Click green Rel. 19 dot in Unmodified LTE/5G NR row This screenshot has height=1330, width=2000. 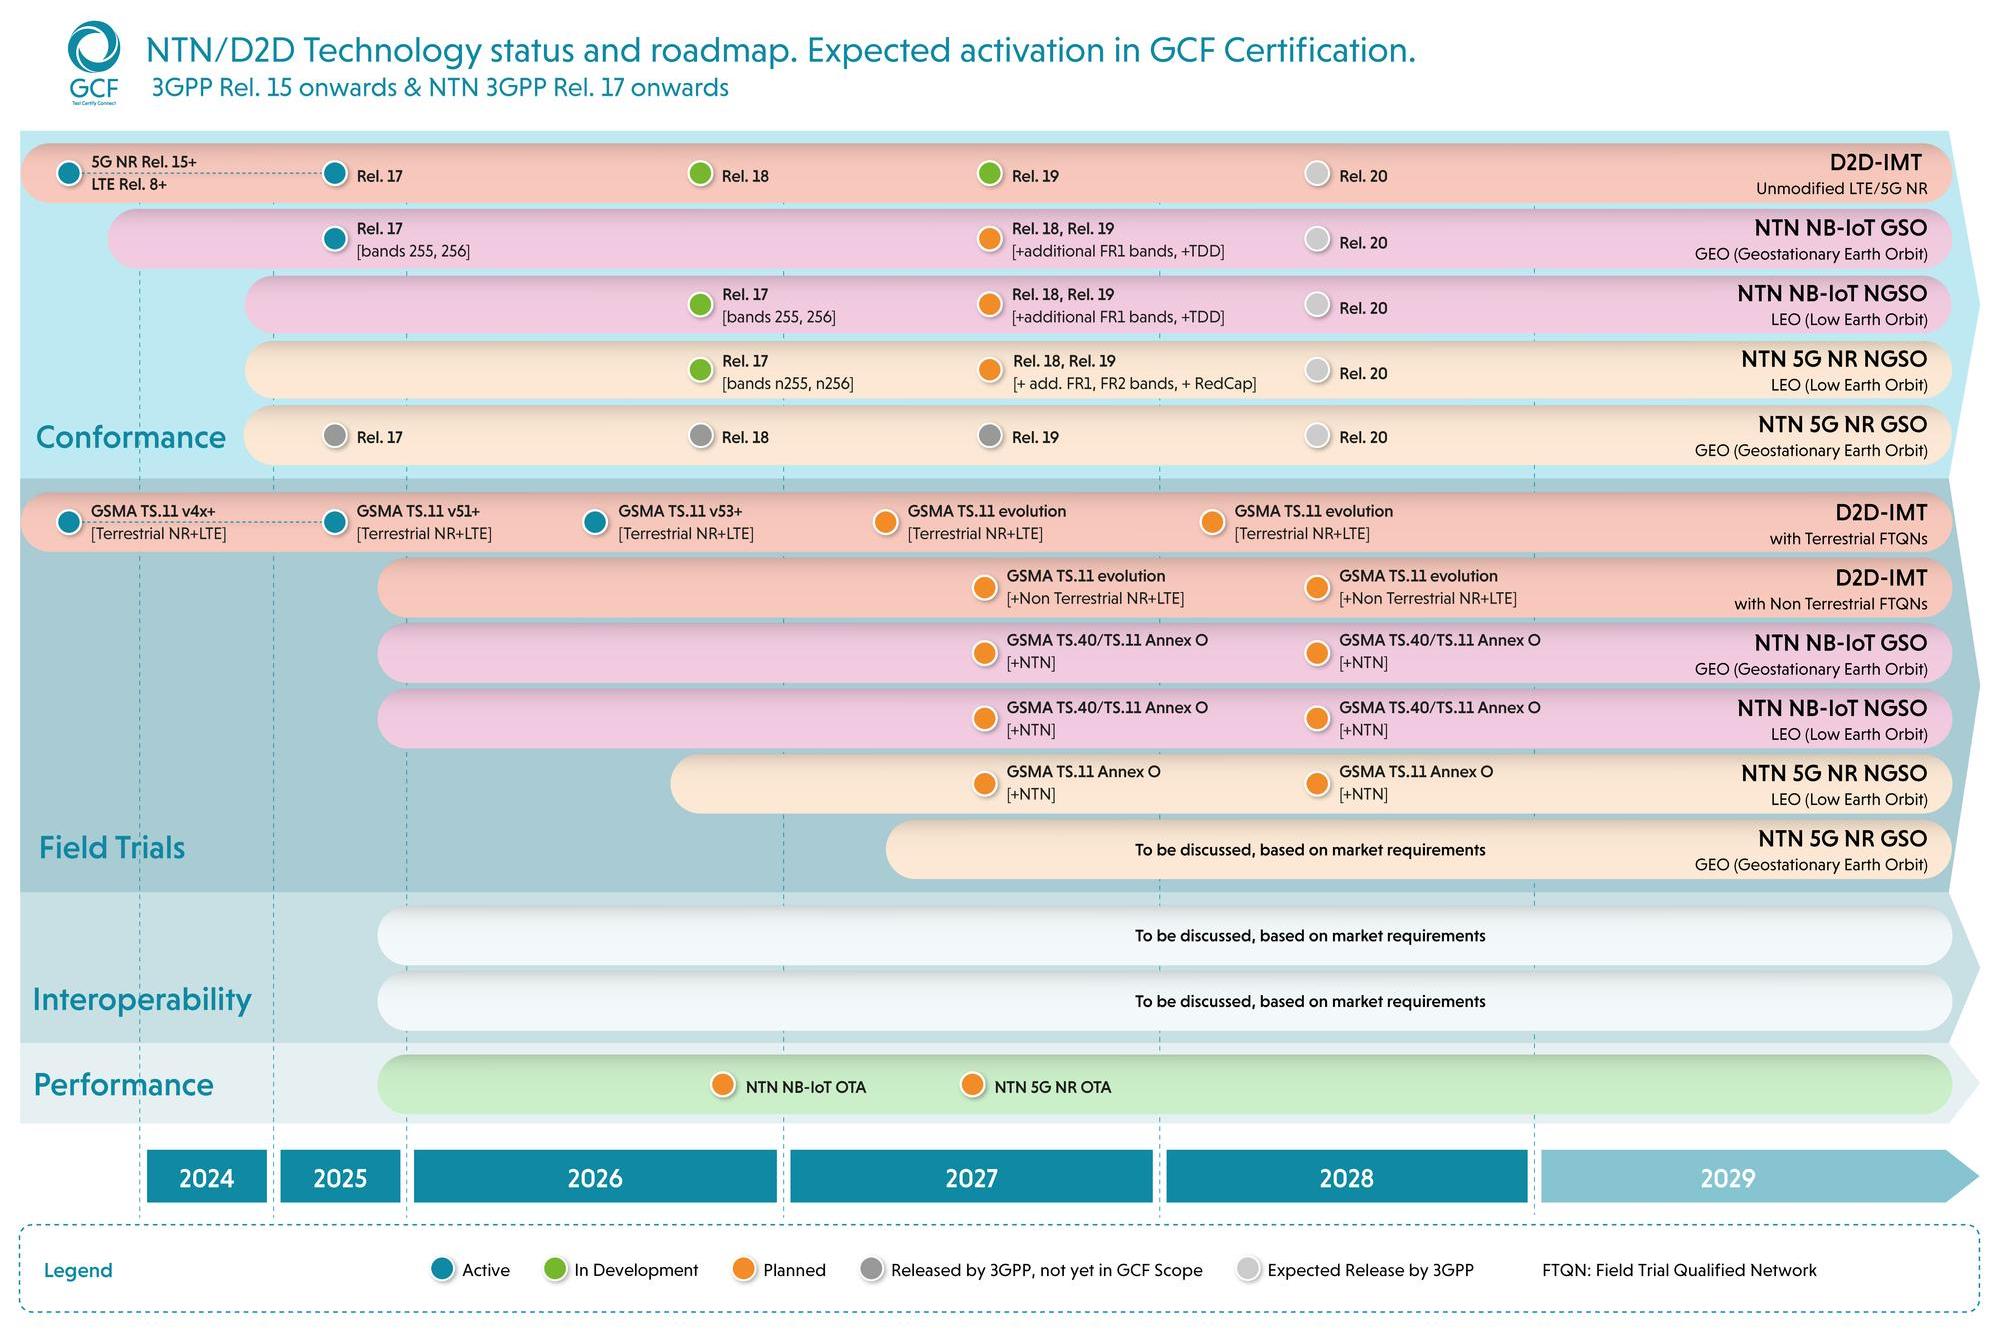point(990,173)
